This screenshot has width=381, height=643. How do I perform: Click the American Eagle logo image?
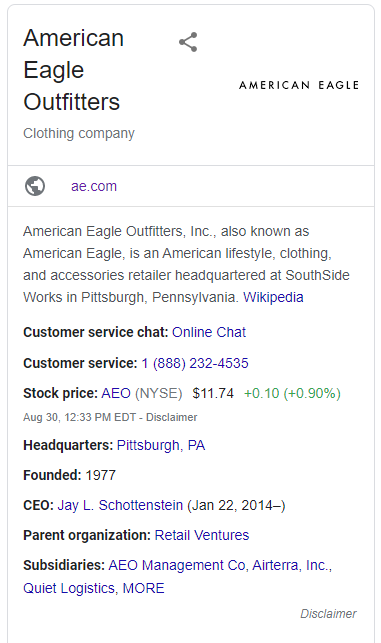pos(299,85)
